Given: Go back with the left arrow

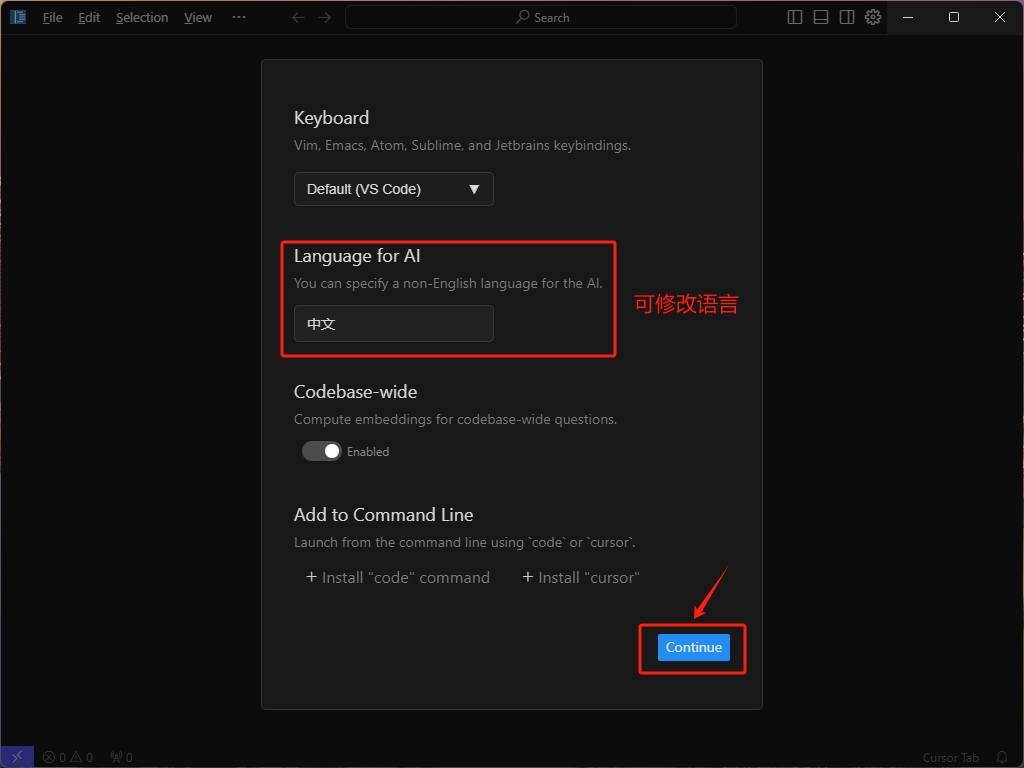Looking at the screenshot, I should coord(298,18).
